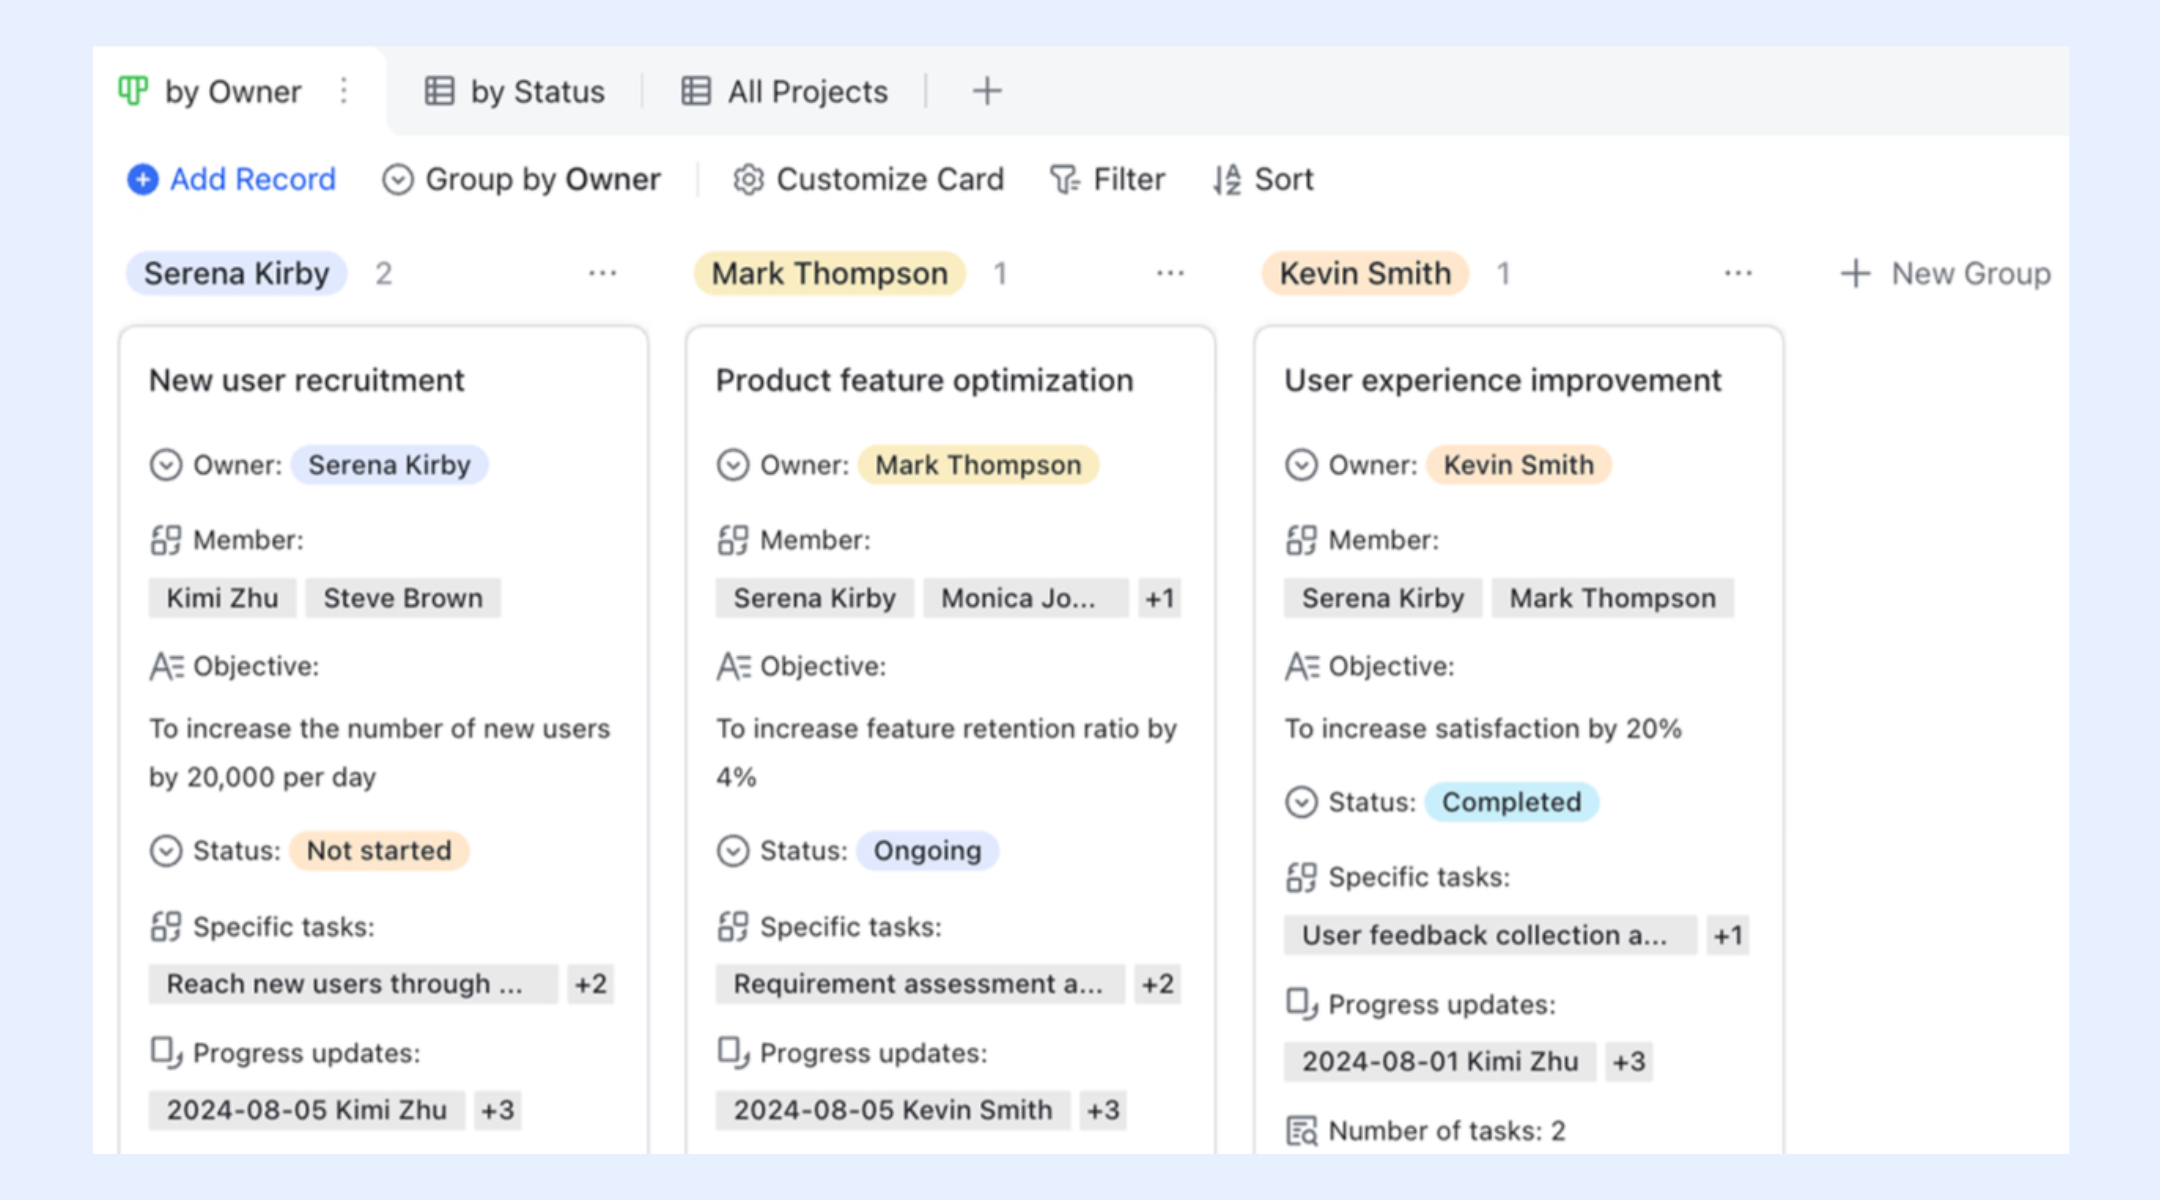Click Mark Thompson member chip in improvement card
The width and height of the screenshot is (2160, 1200).
1613,598
